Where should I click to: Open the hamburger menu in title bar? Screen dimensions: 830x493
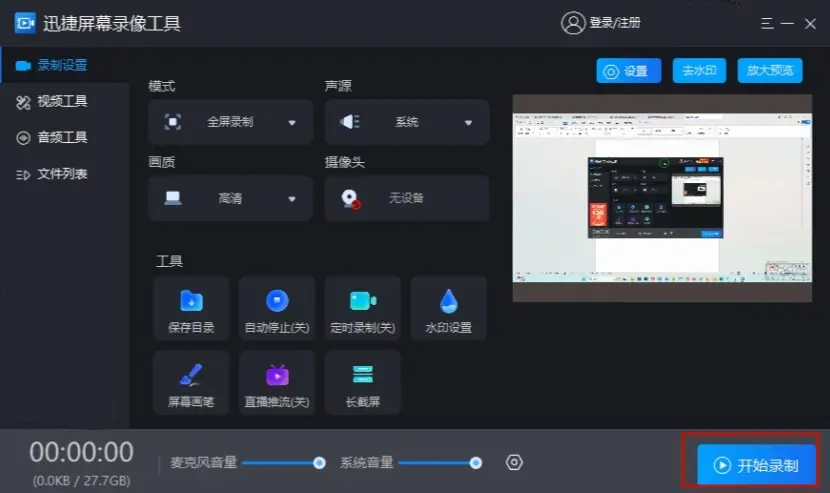(767, 23)
